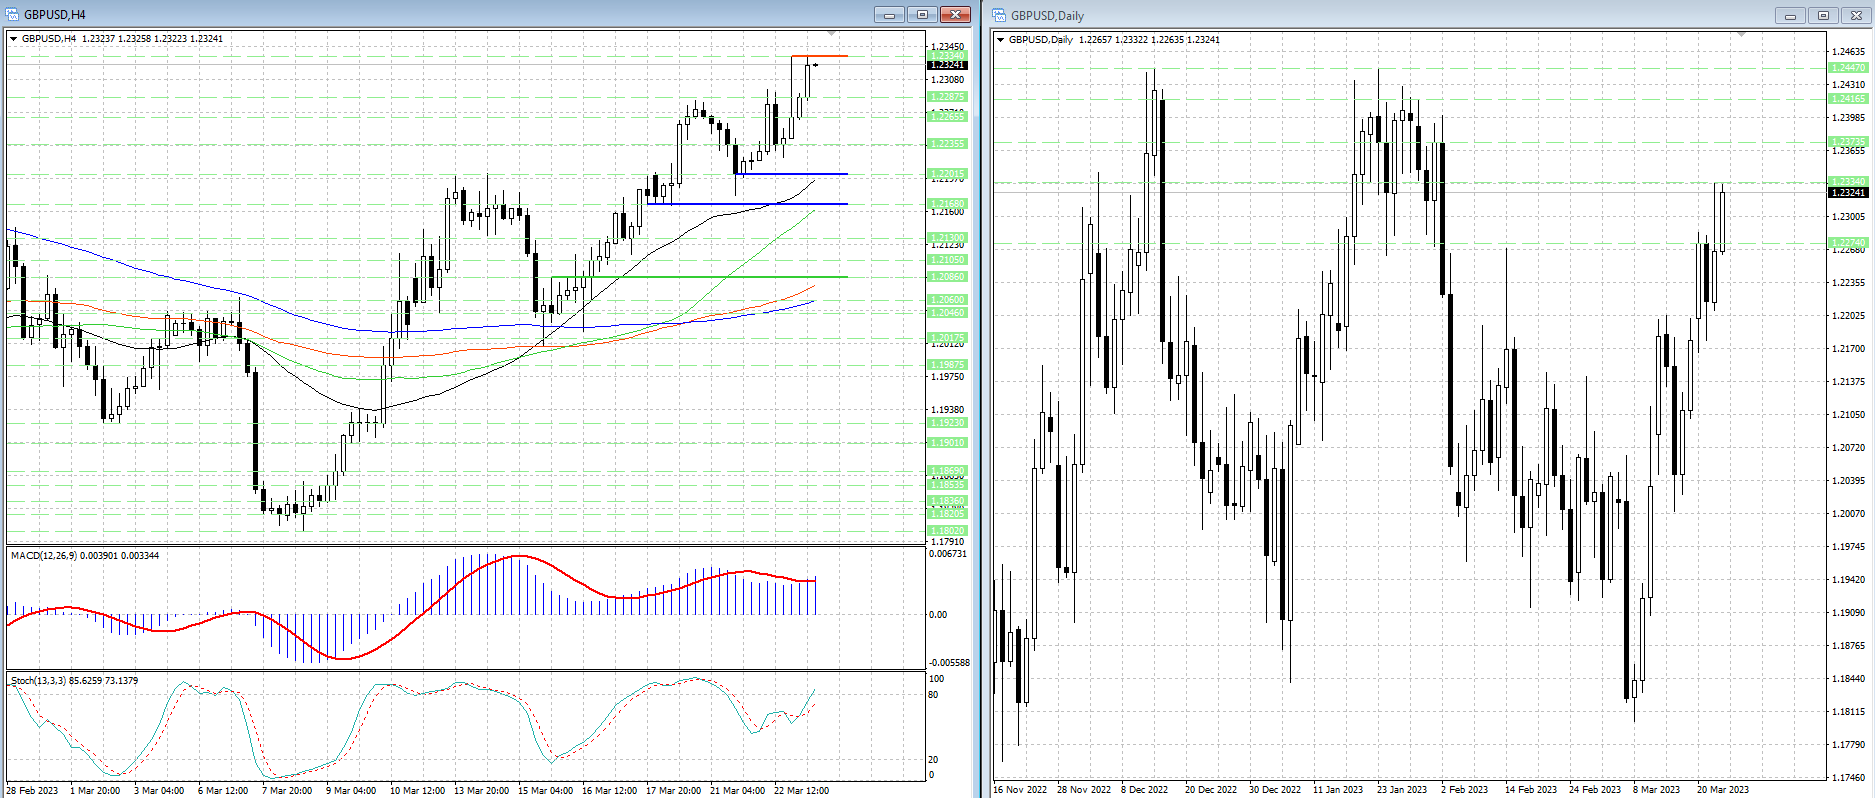Click price scale value 1.17460 in Daily
The height and width of the screenshot is (798, 1875).
pos(1848,777)
